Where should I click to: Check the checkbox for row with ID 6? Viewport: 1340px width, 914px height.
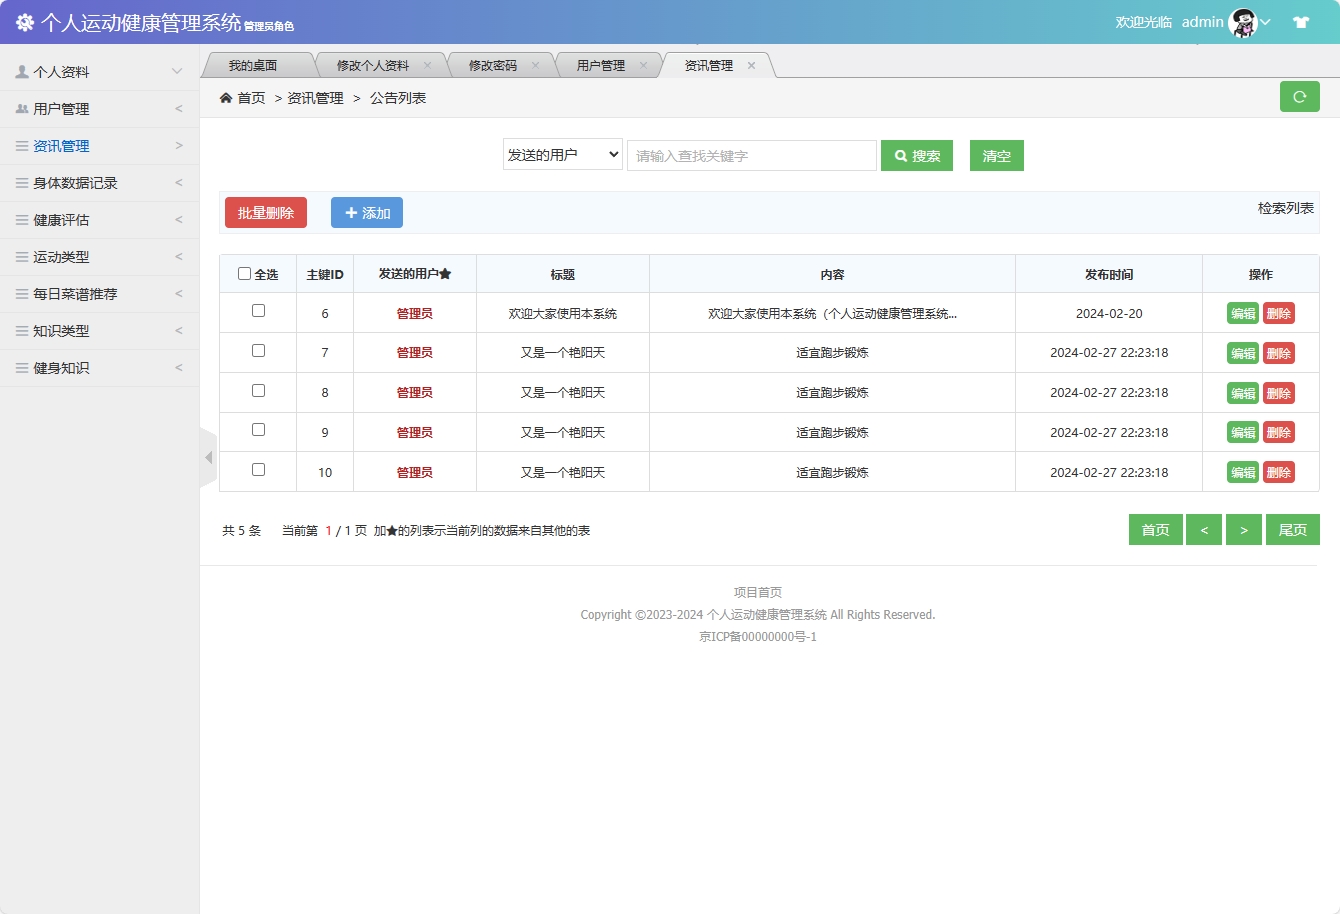257,311
